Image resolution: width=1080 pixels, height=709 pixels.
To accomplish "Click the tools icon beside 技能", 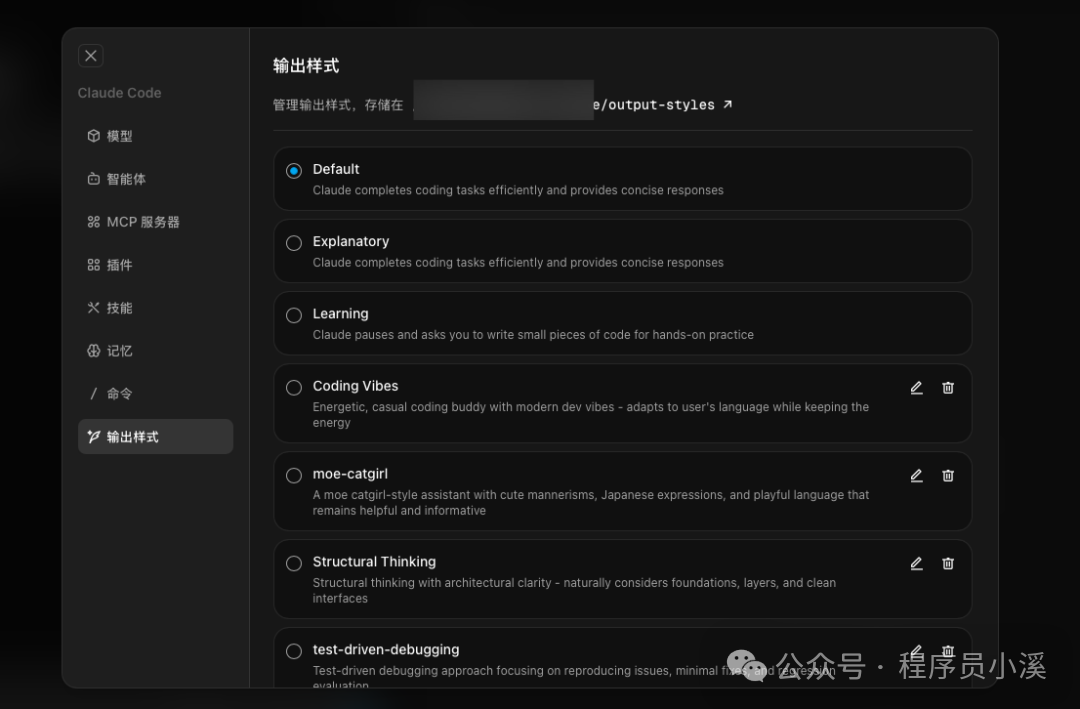I will (x=94, y=308).
